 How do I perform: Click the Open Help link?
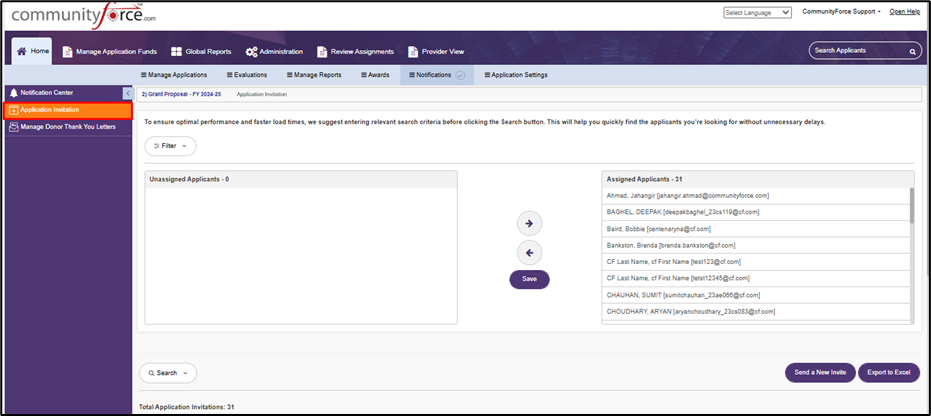coord(905,12)
